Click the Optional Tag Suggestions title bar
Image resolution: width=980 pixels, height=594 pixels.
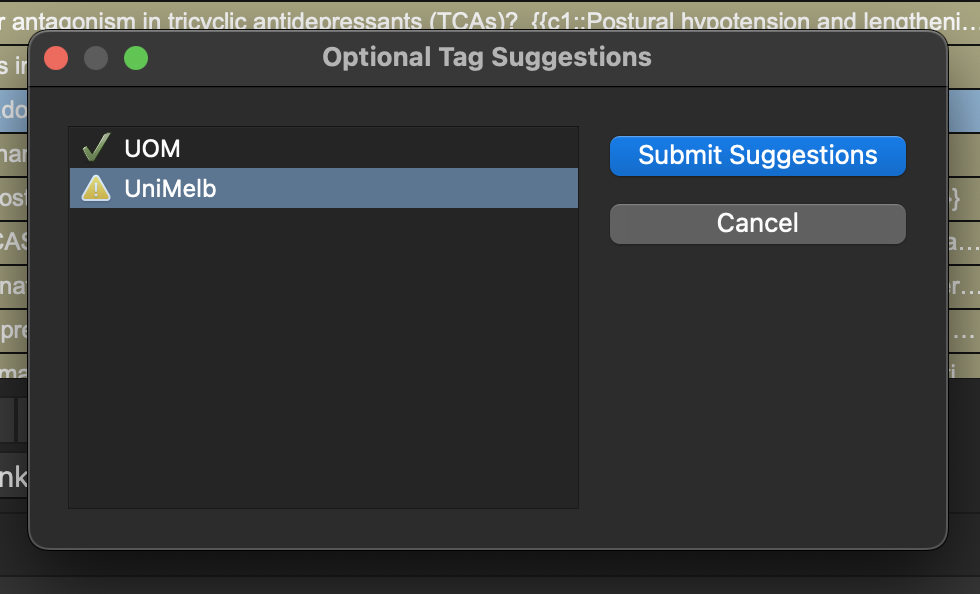click(487, 58)
